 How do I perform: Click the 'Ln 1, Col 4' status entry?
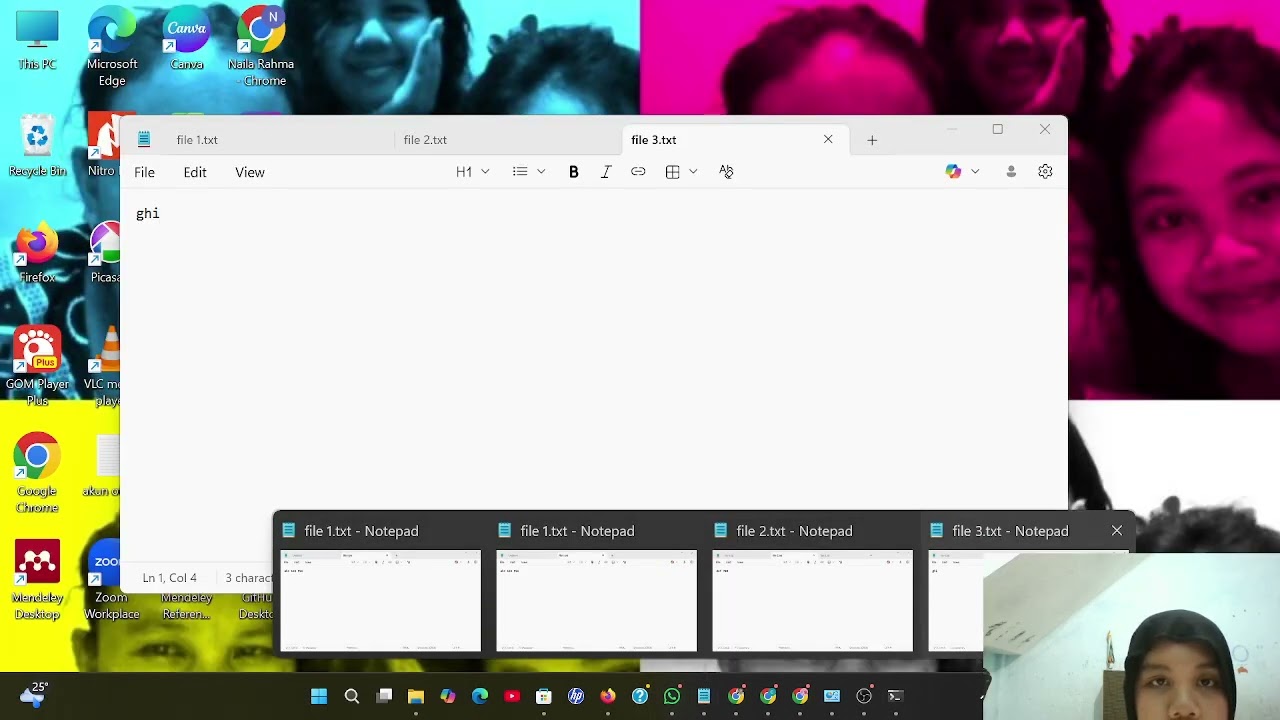170,578
